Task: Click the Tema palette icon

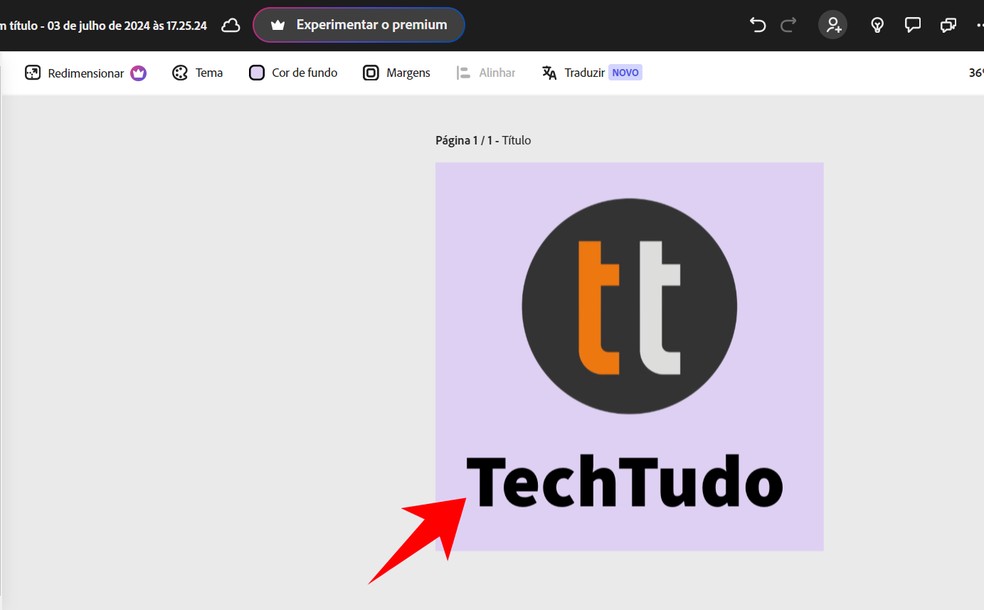Action: tap(180, 73)
